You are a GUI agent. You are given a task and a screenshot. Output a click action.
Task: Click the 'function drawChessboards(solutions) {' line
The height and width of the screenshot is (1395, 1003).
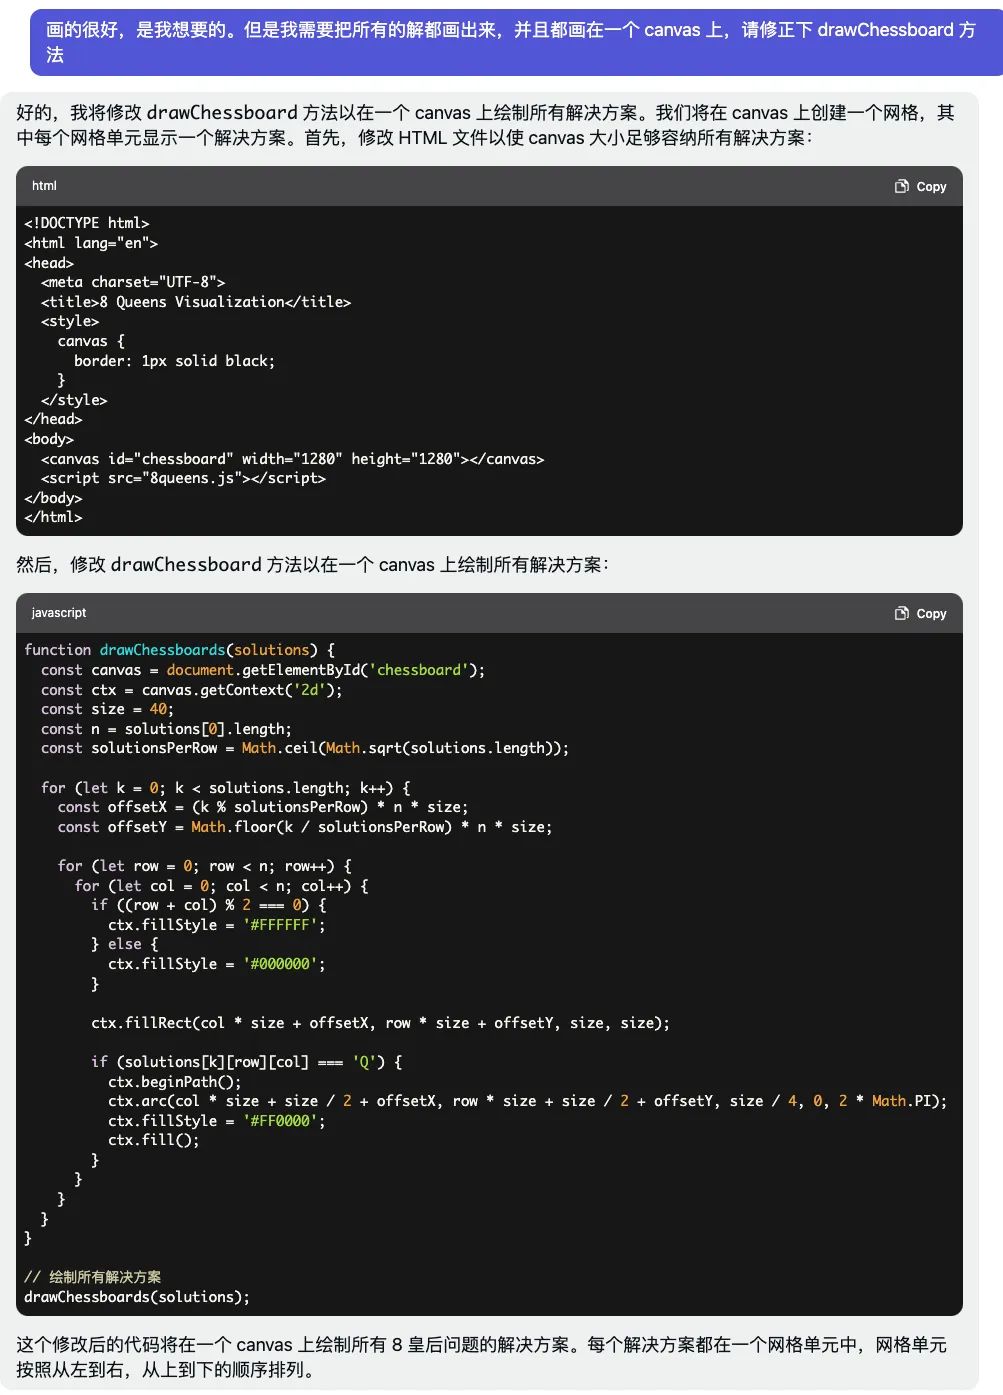[x=180, y=650]
